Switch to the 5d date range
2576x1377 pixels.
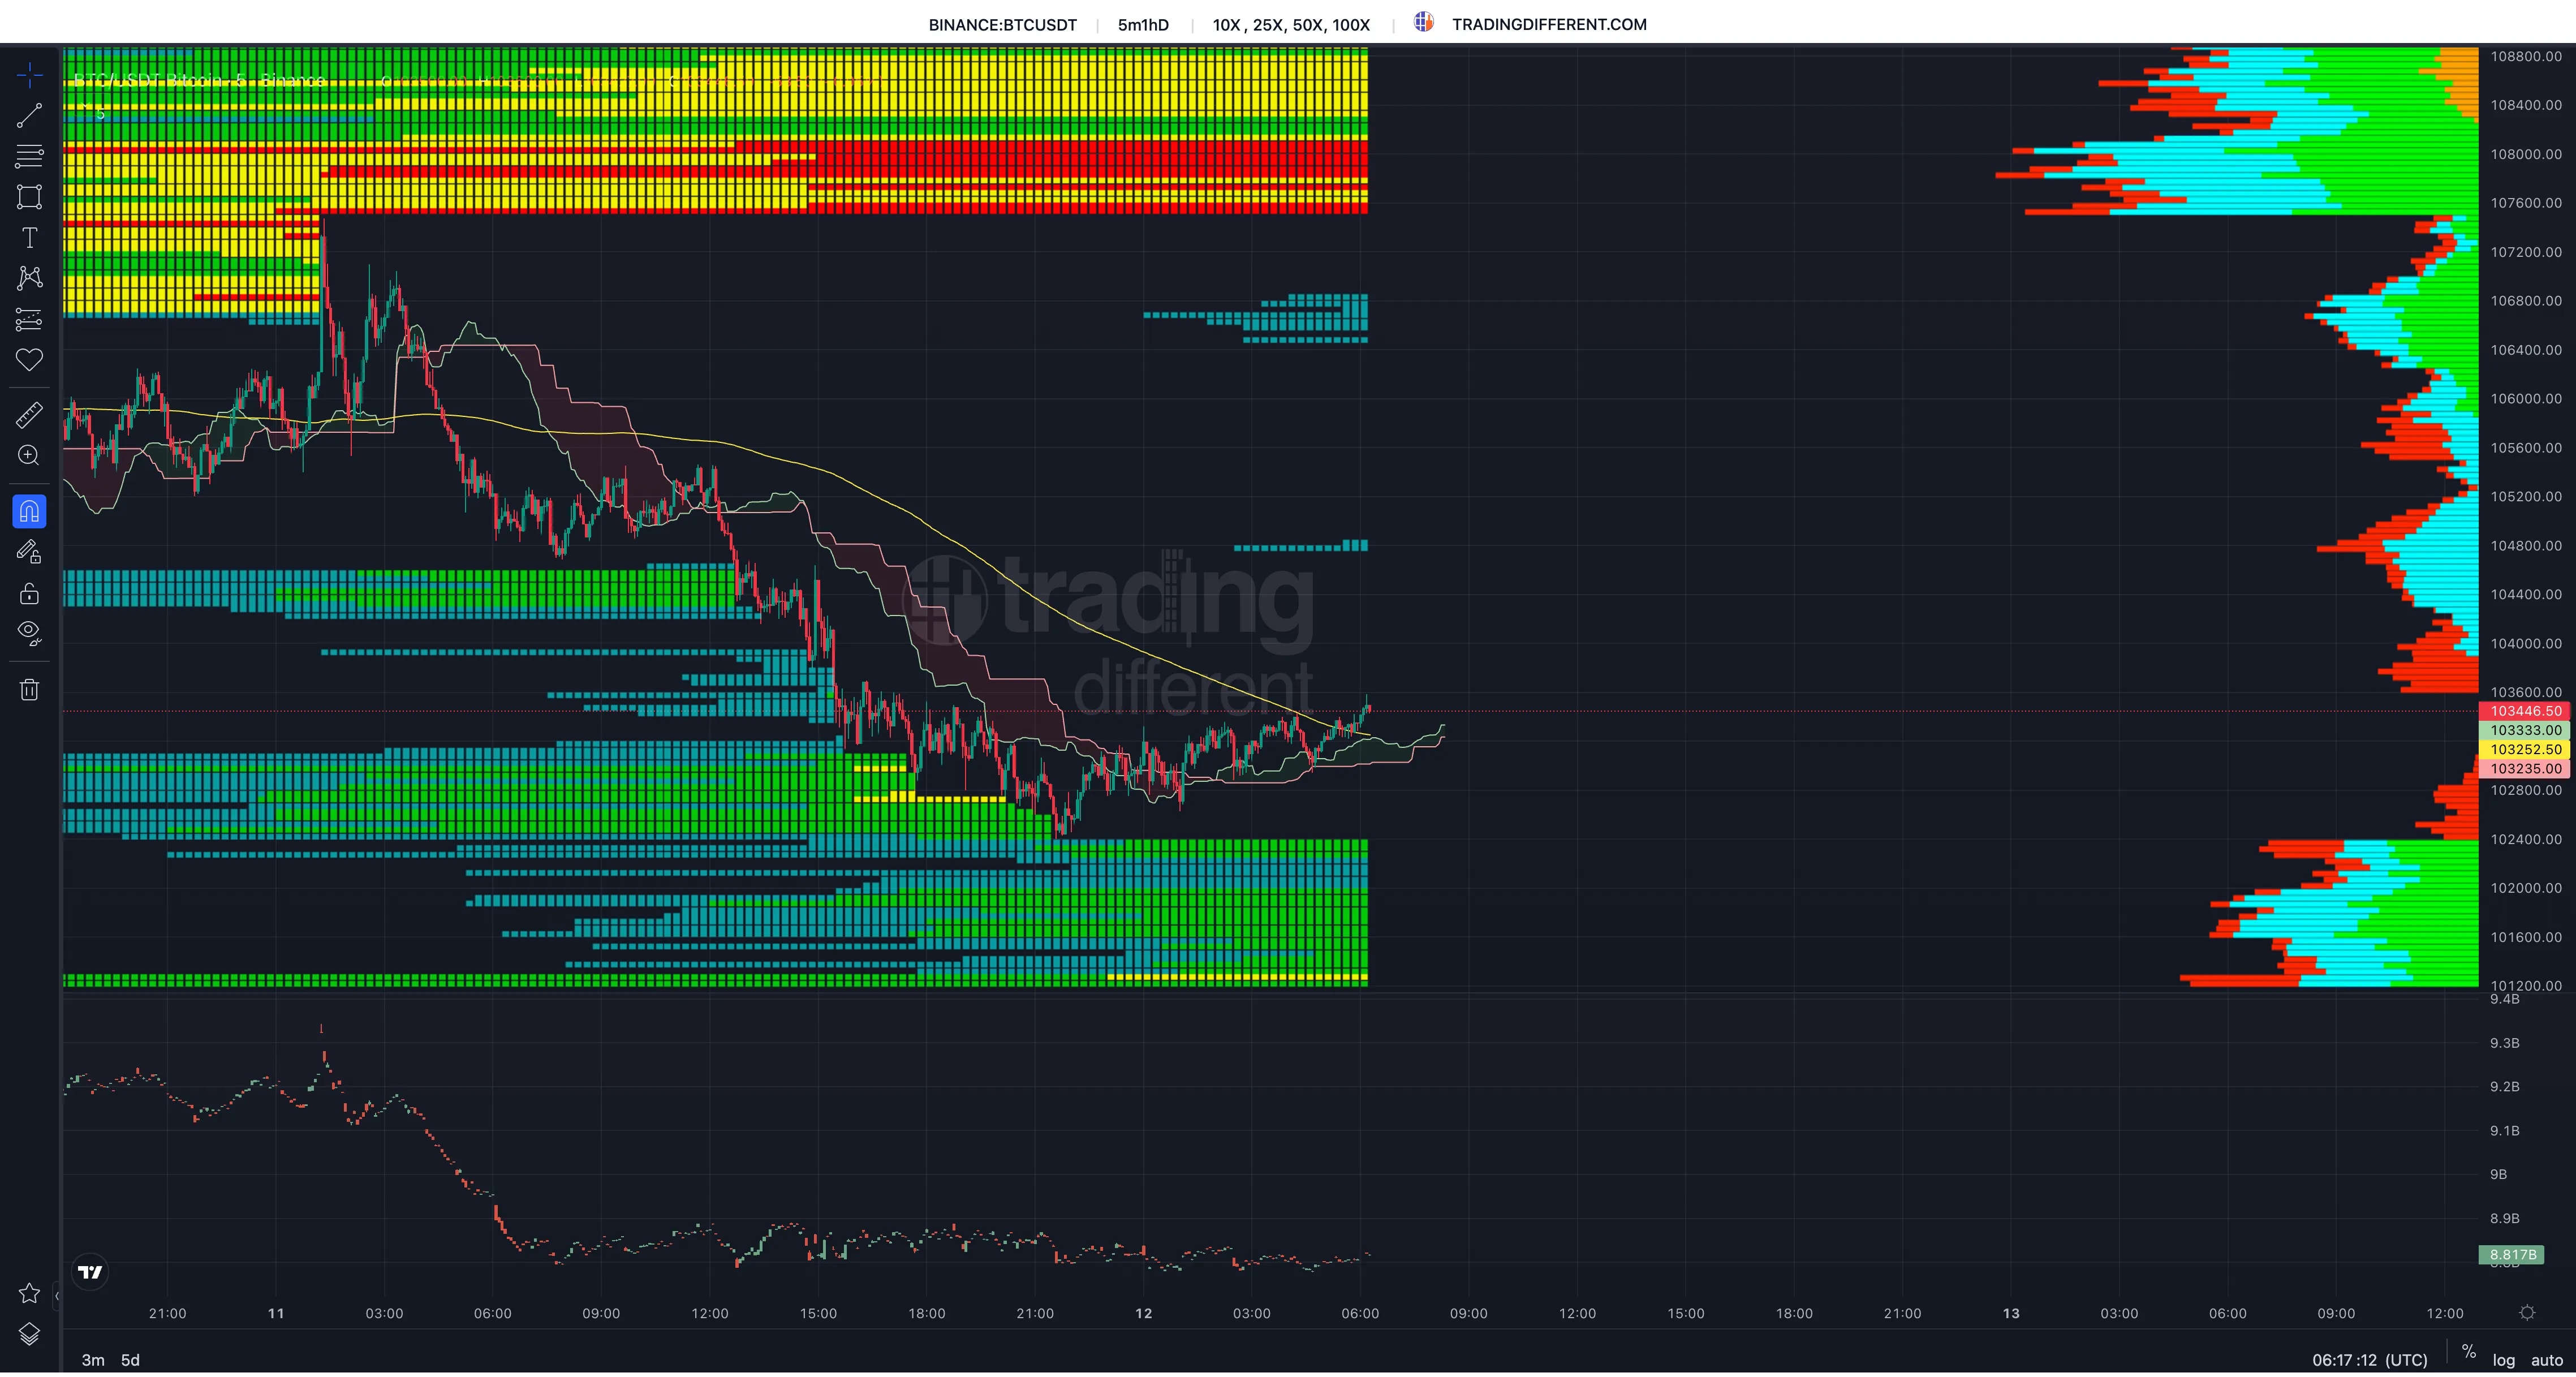point(130,1360)
